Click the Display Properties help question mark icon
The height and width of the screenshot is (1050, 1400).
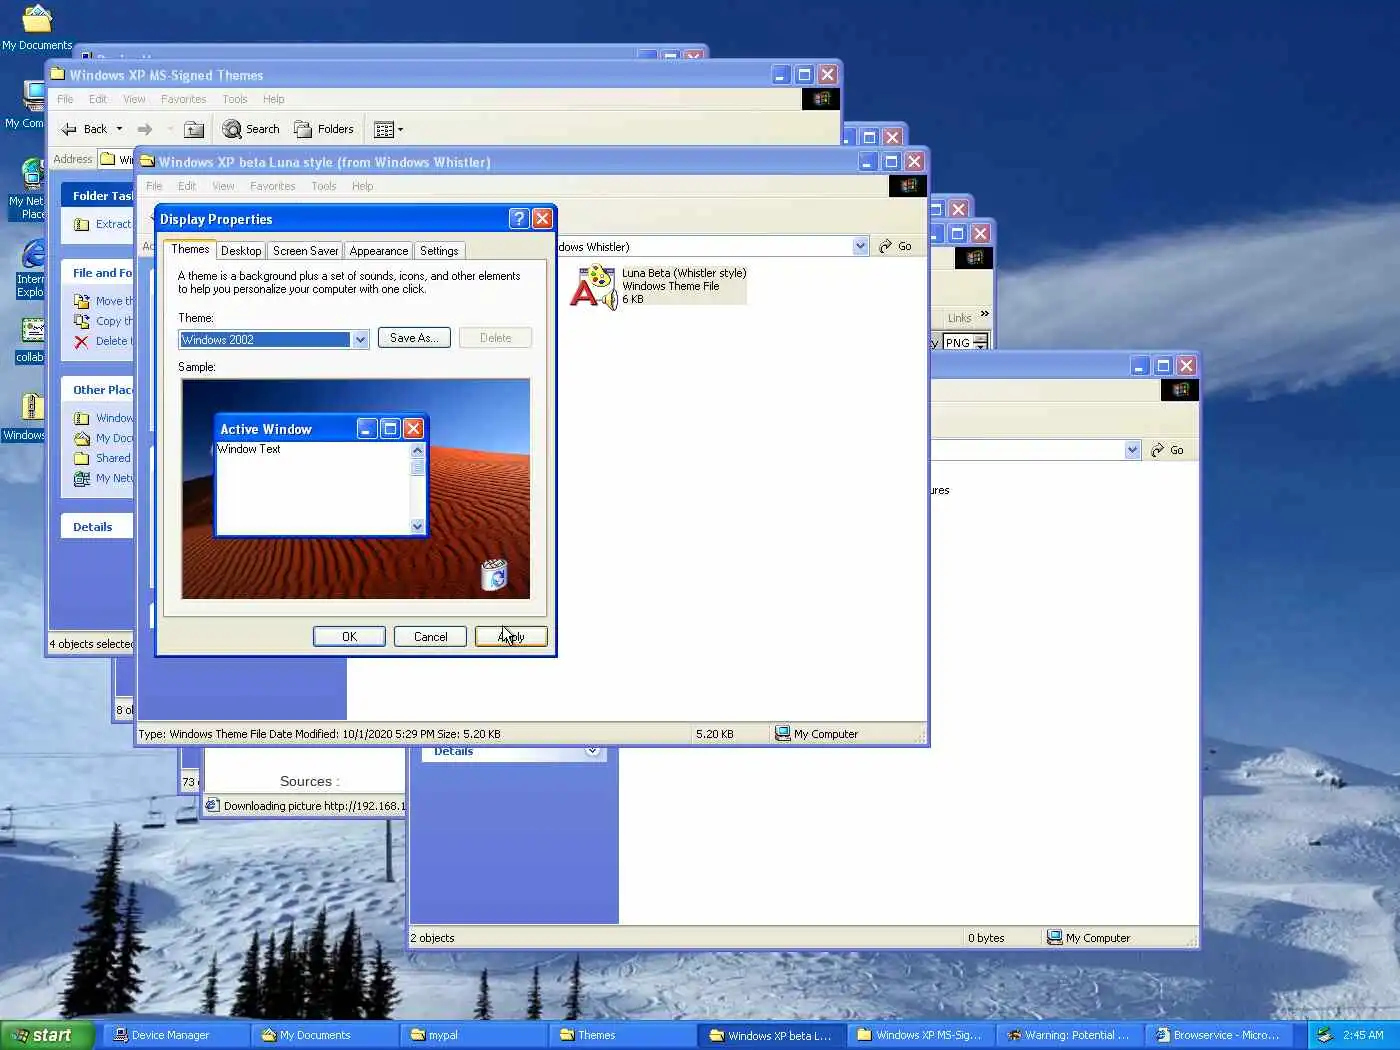tap(518, 219)
